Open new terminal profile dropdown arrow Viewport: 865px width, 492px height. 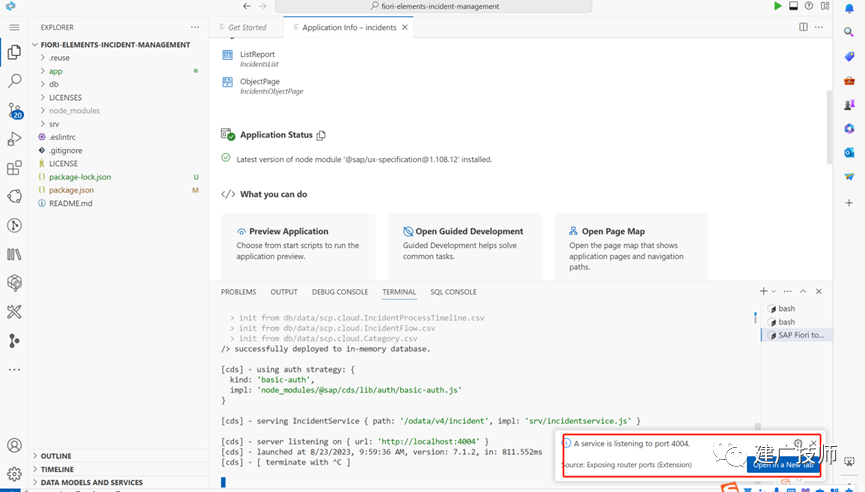[774, 291]
